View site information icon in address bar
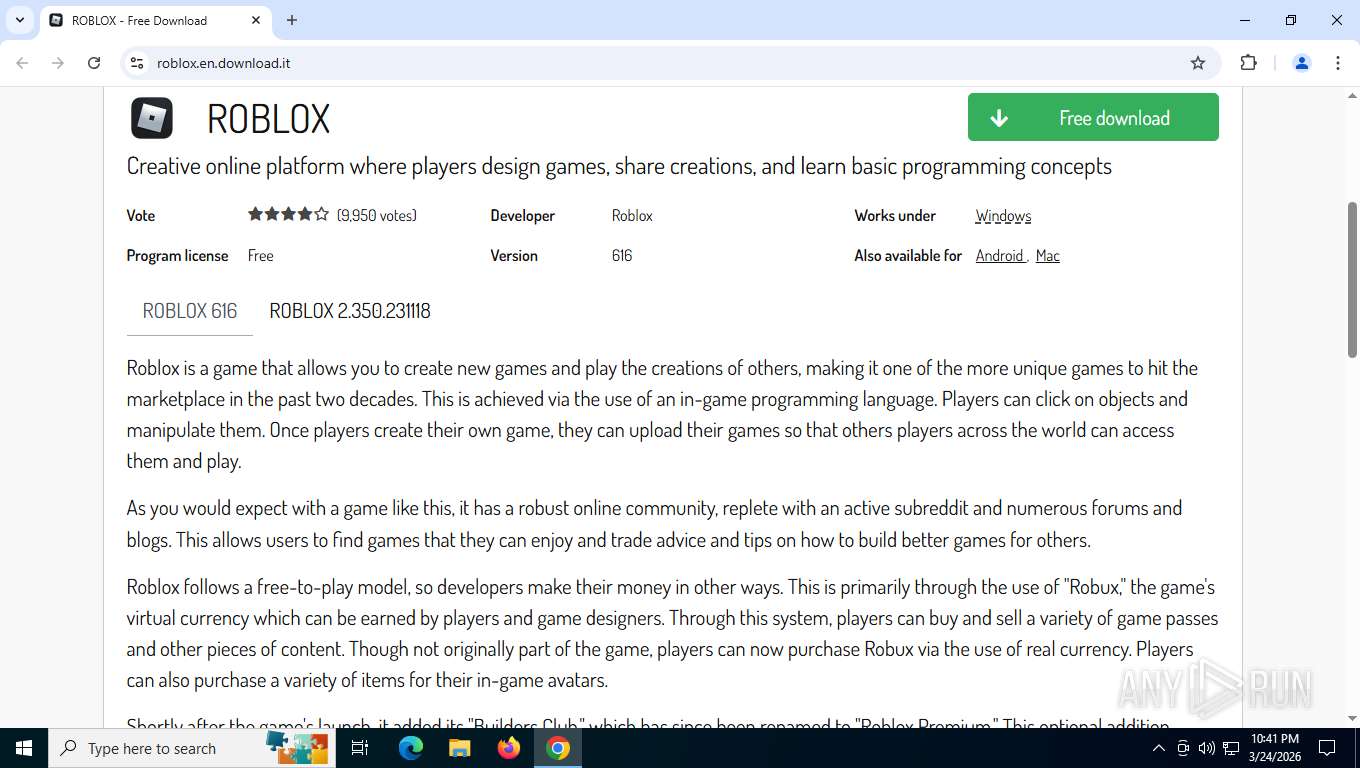1360x768 pixels. [x=138, y=63]
